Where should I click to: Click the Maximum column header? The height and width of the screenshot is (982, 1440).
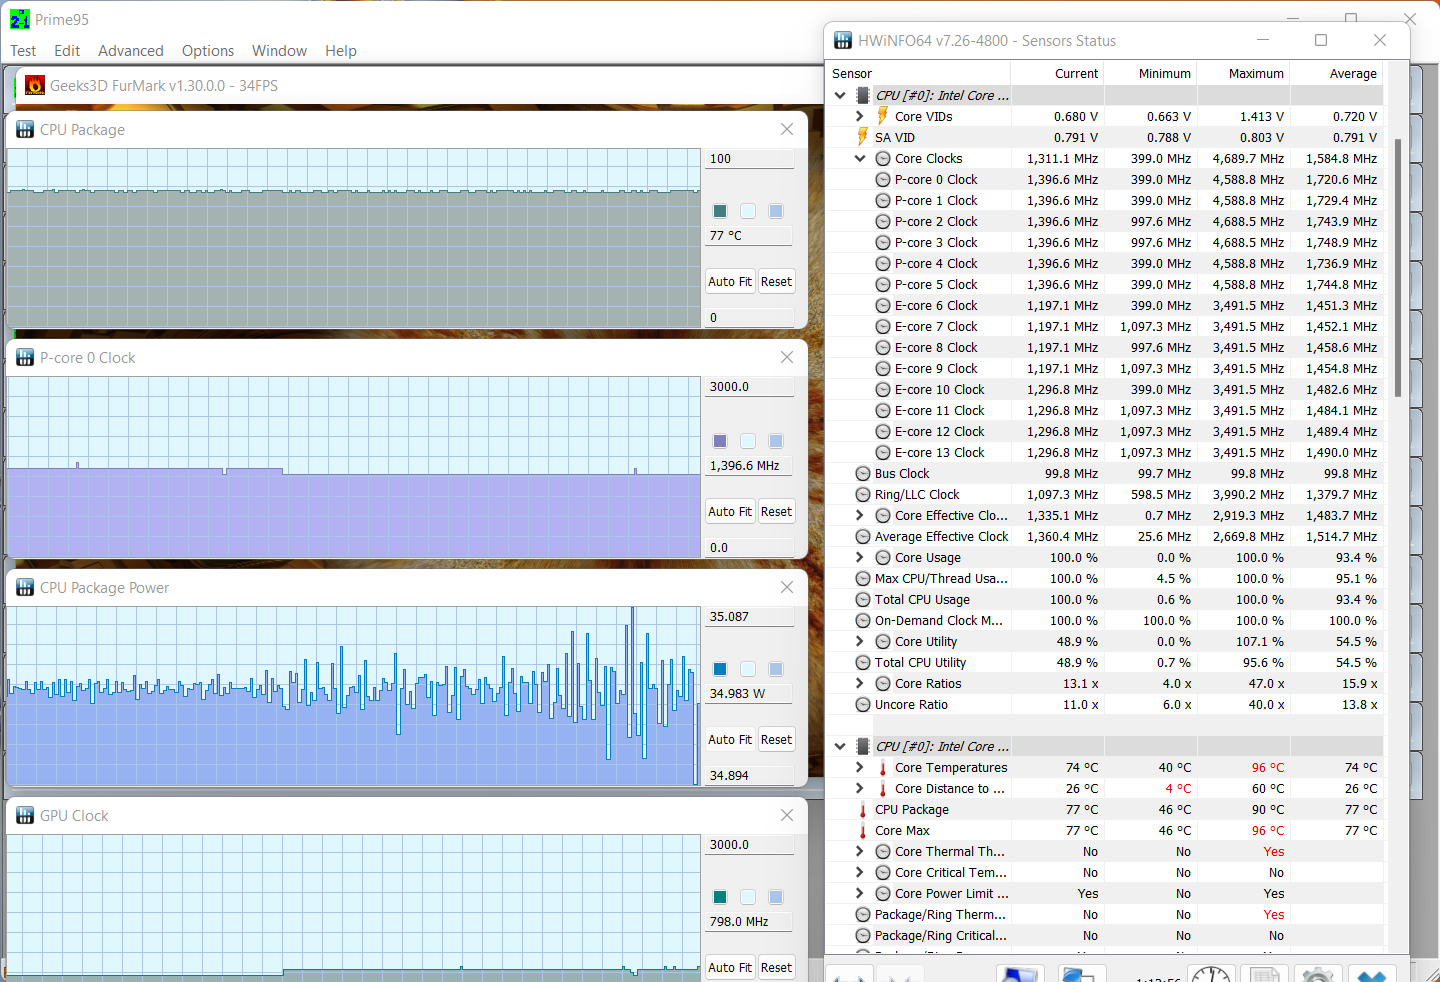pyautogui.click(x=1244, y=74)
